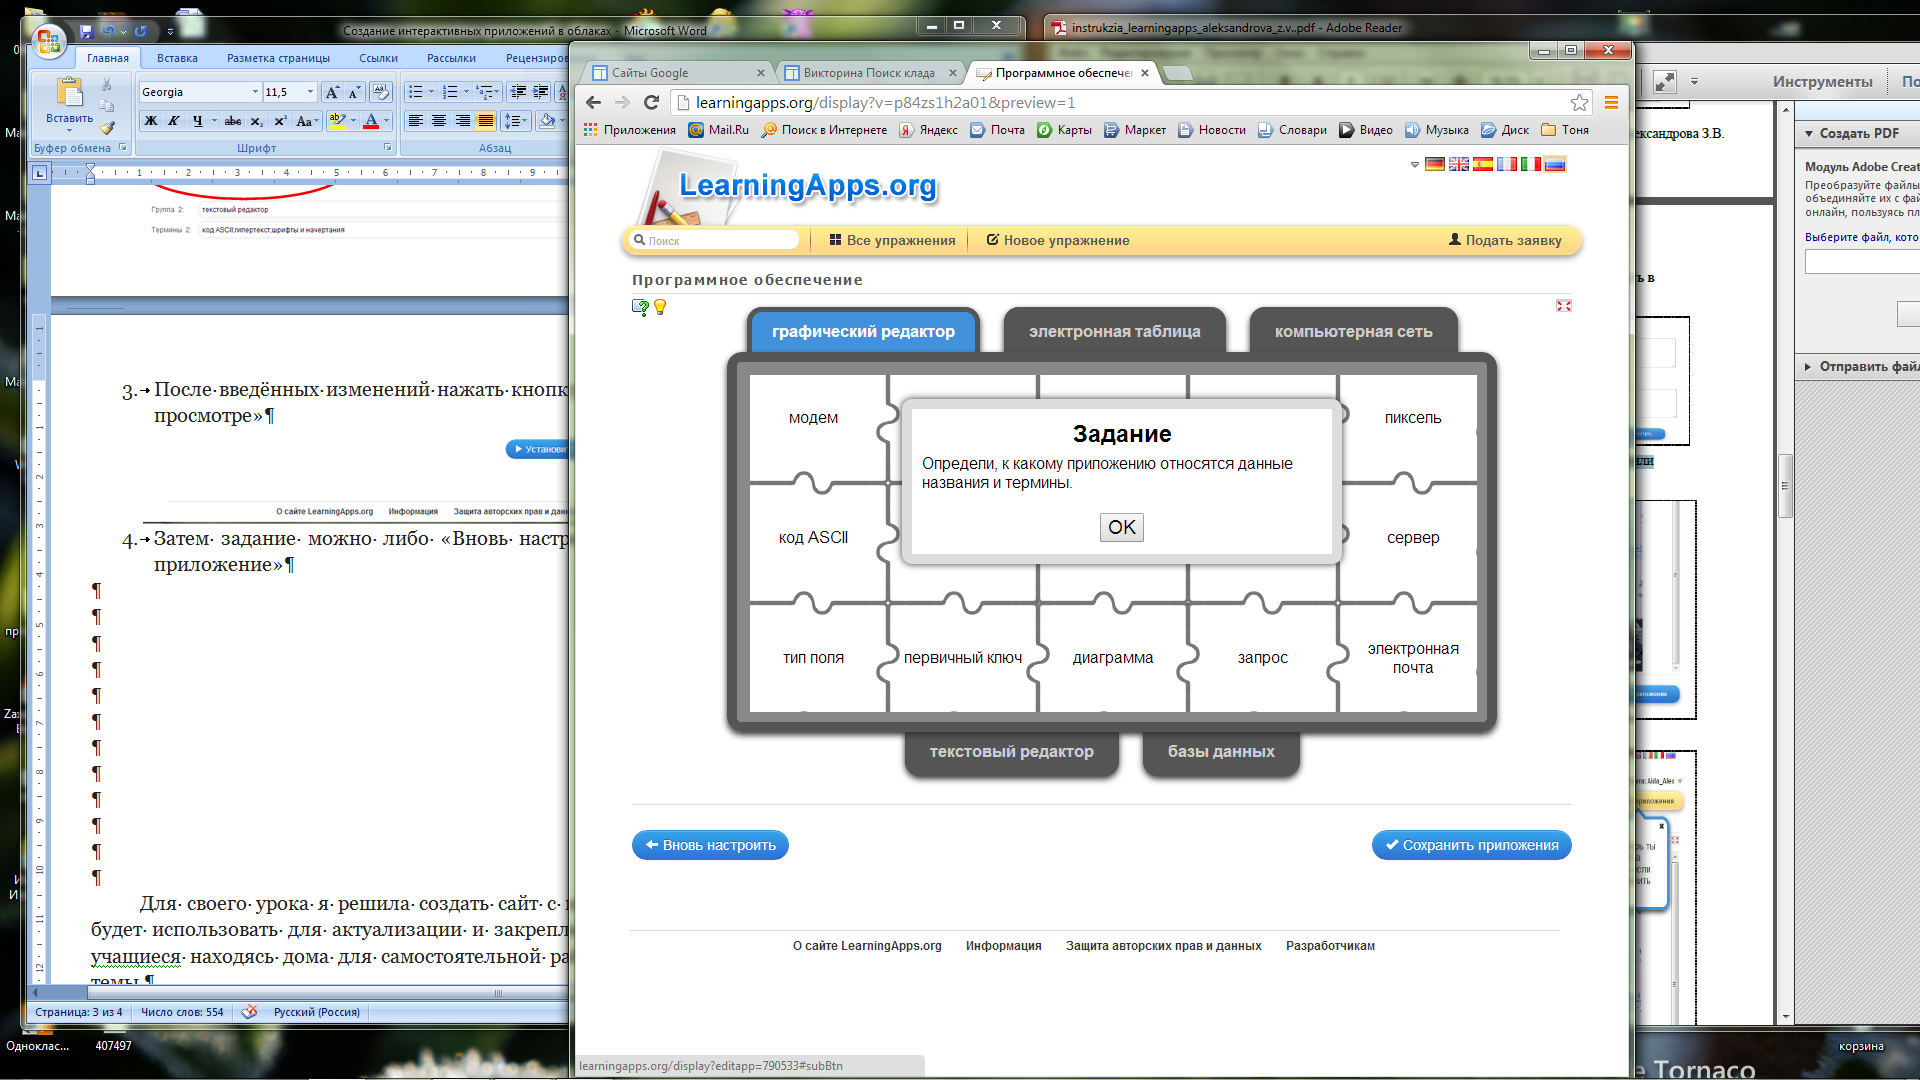Open the line spacing dropdown in Word
This screenshot has width=1920, height=1080.
pyautogui.click(x=516, y=121)
